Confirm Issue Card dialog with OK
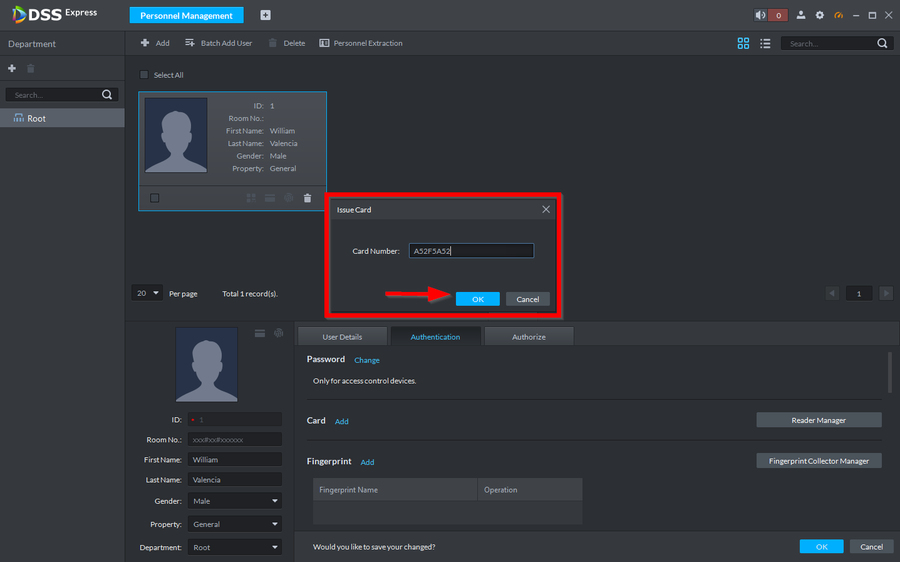 pyautogui.click(x=477, y=299)
